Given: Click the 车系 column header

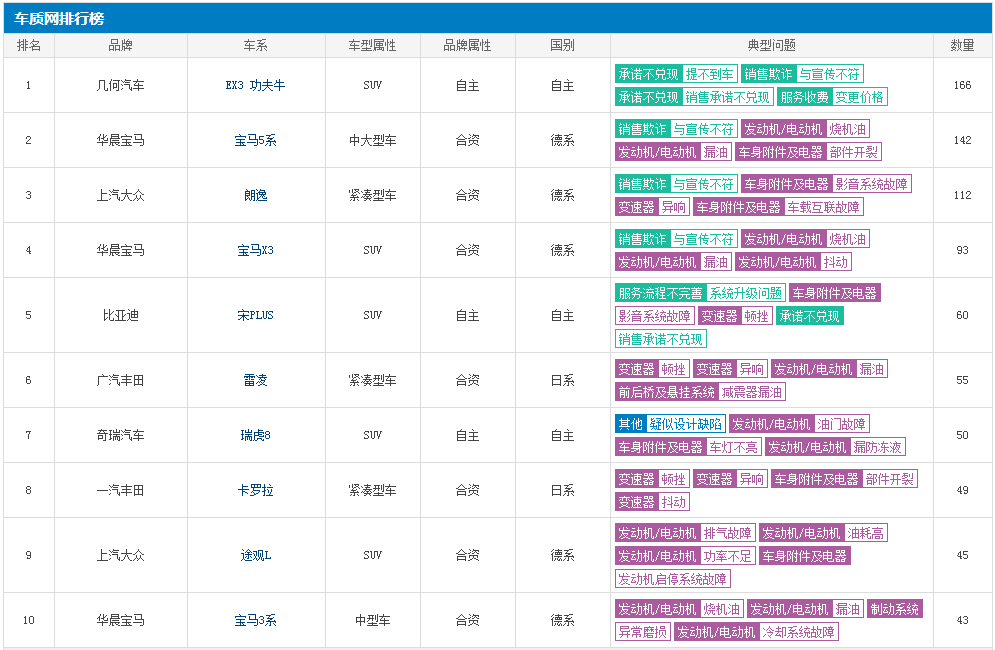Looking at the screenshot, I should [x=256, y=45].
